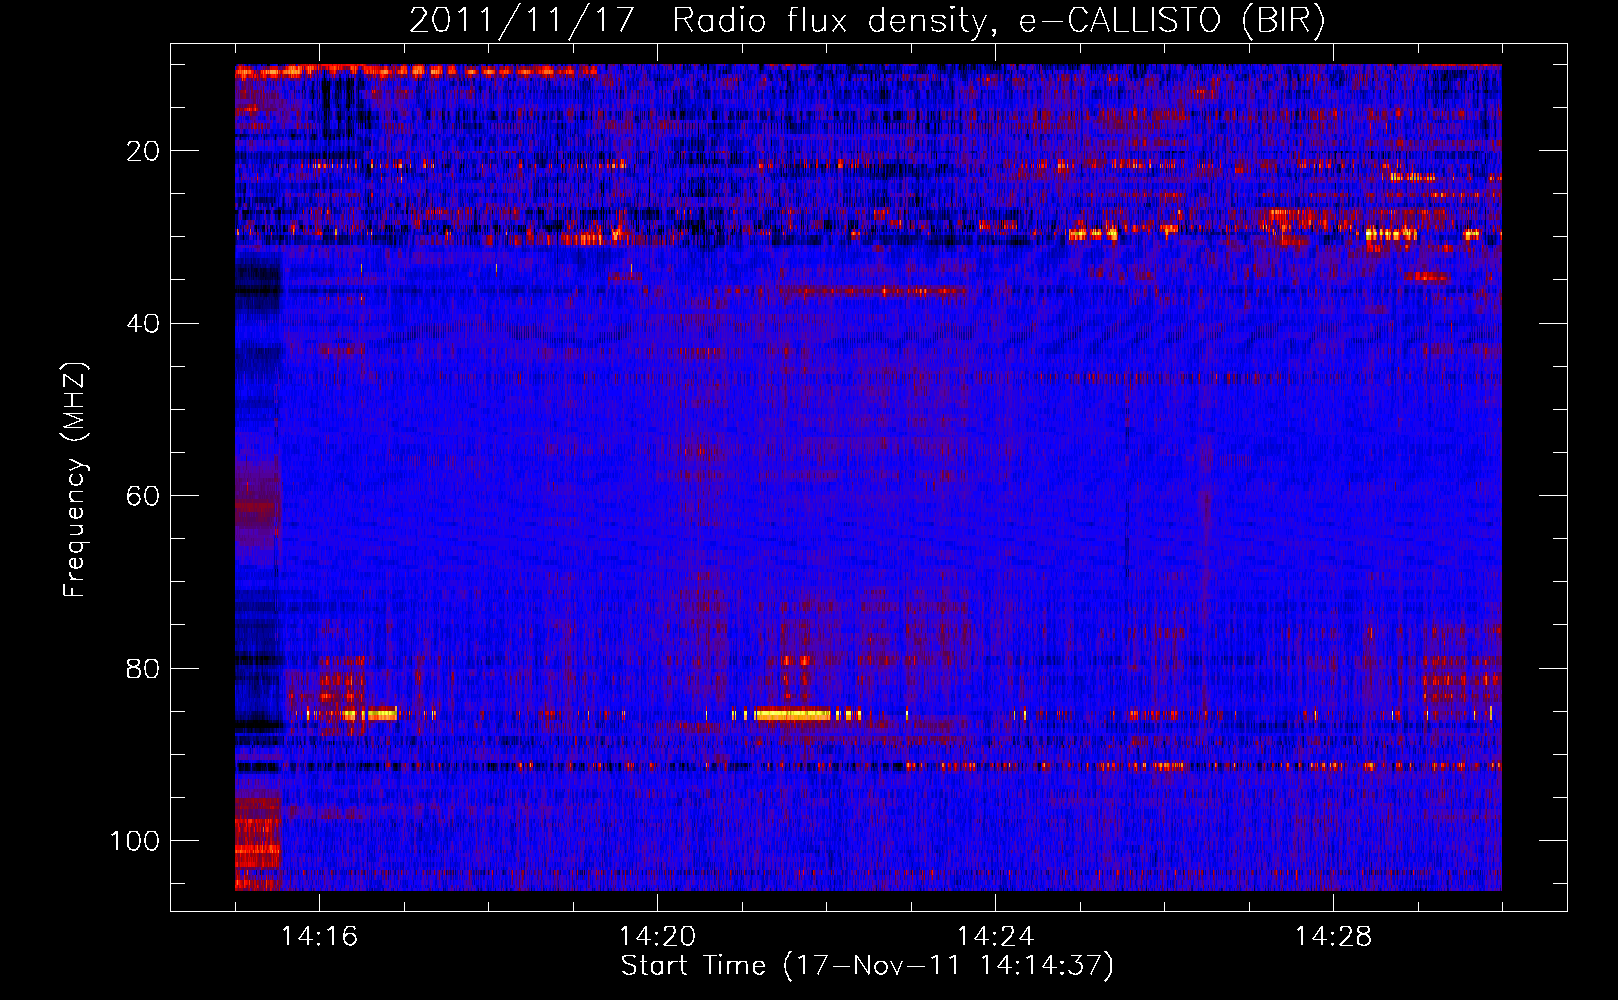Screen dimensions: 1618x1000
Task: Click the 20 MHz frequency tick label
Action: 143,151
